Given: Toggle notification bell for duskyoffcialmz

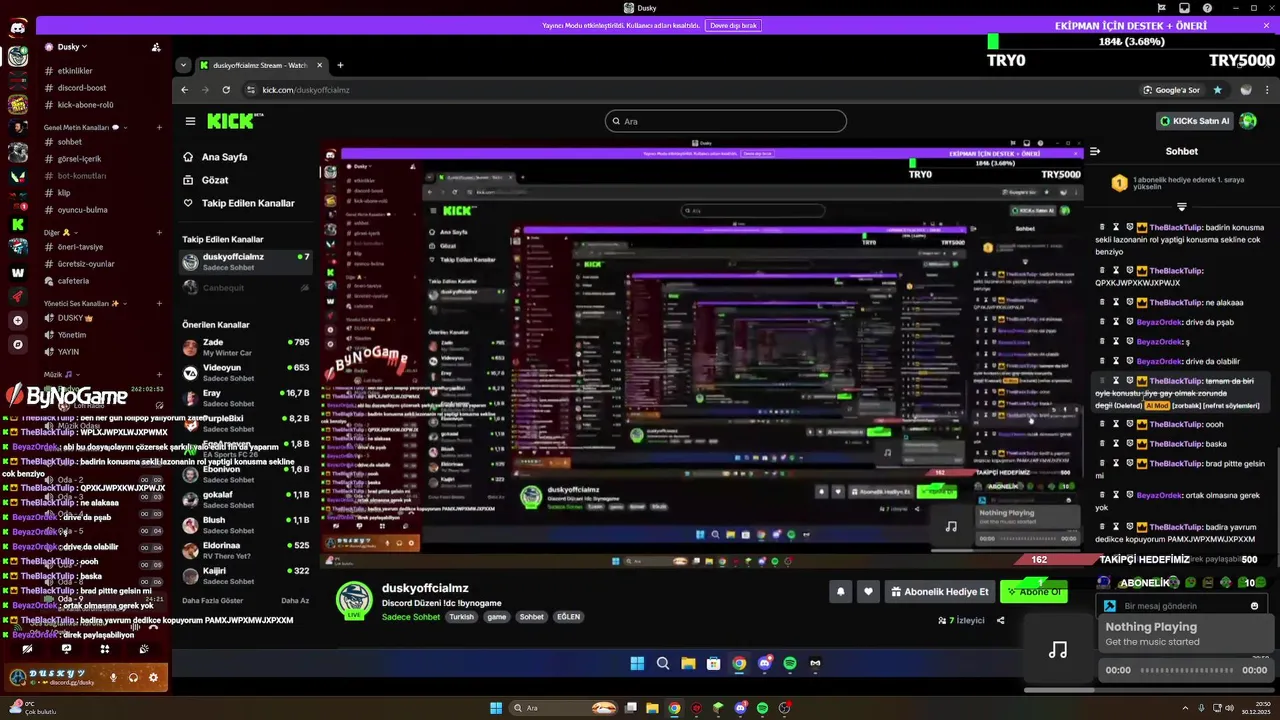Looking at the screenshot, I should pyautogui.click(x=840, y=592).
